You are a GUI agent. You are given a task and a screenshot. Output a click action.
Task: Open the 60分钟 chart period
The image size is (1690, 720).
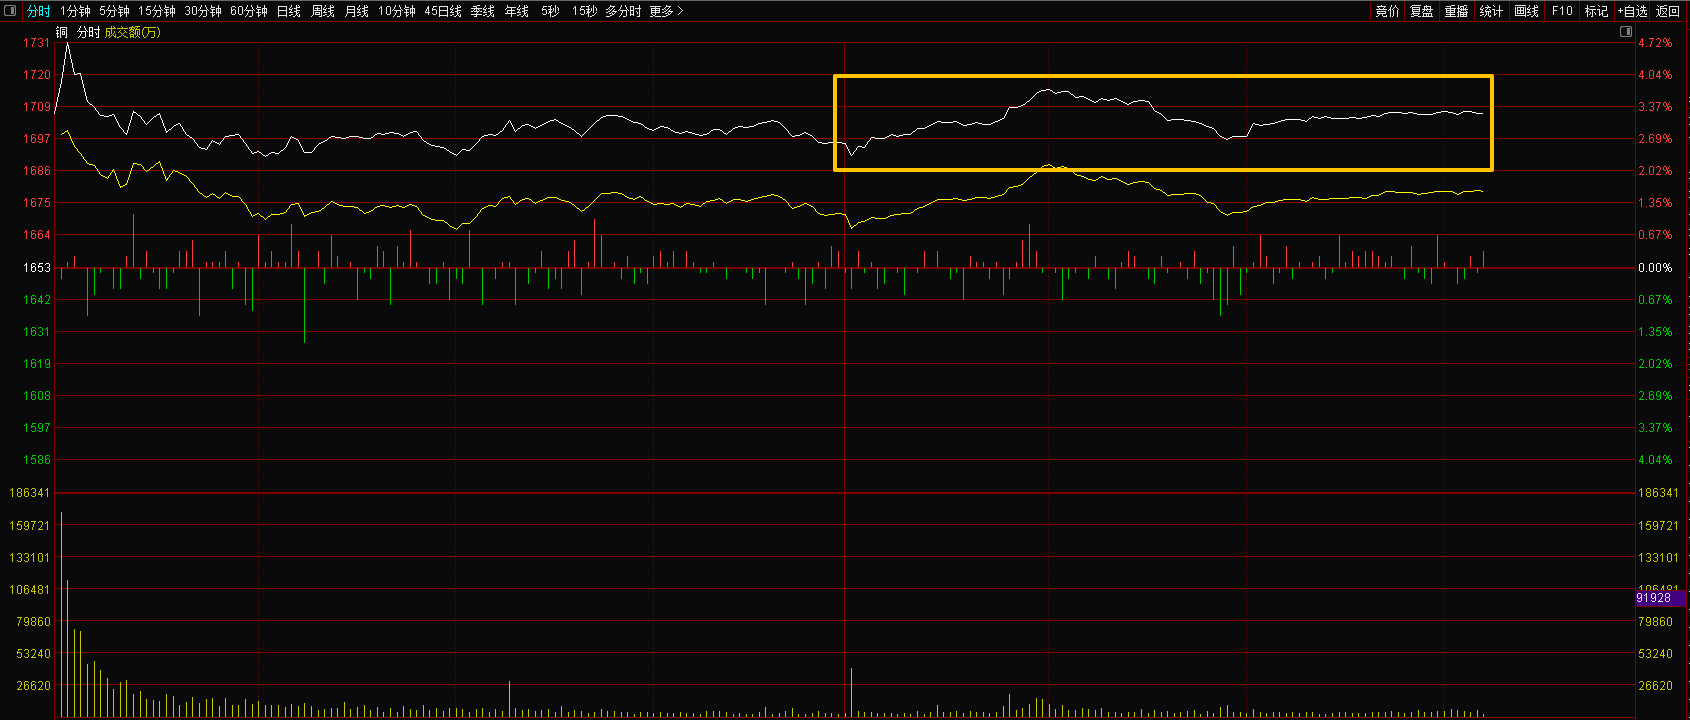[x=248, y=11]
